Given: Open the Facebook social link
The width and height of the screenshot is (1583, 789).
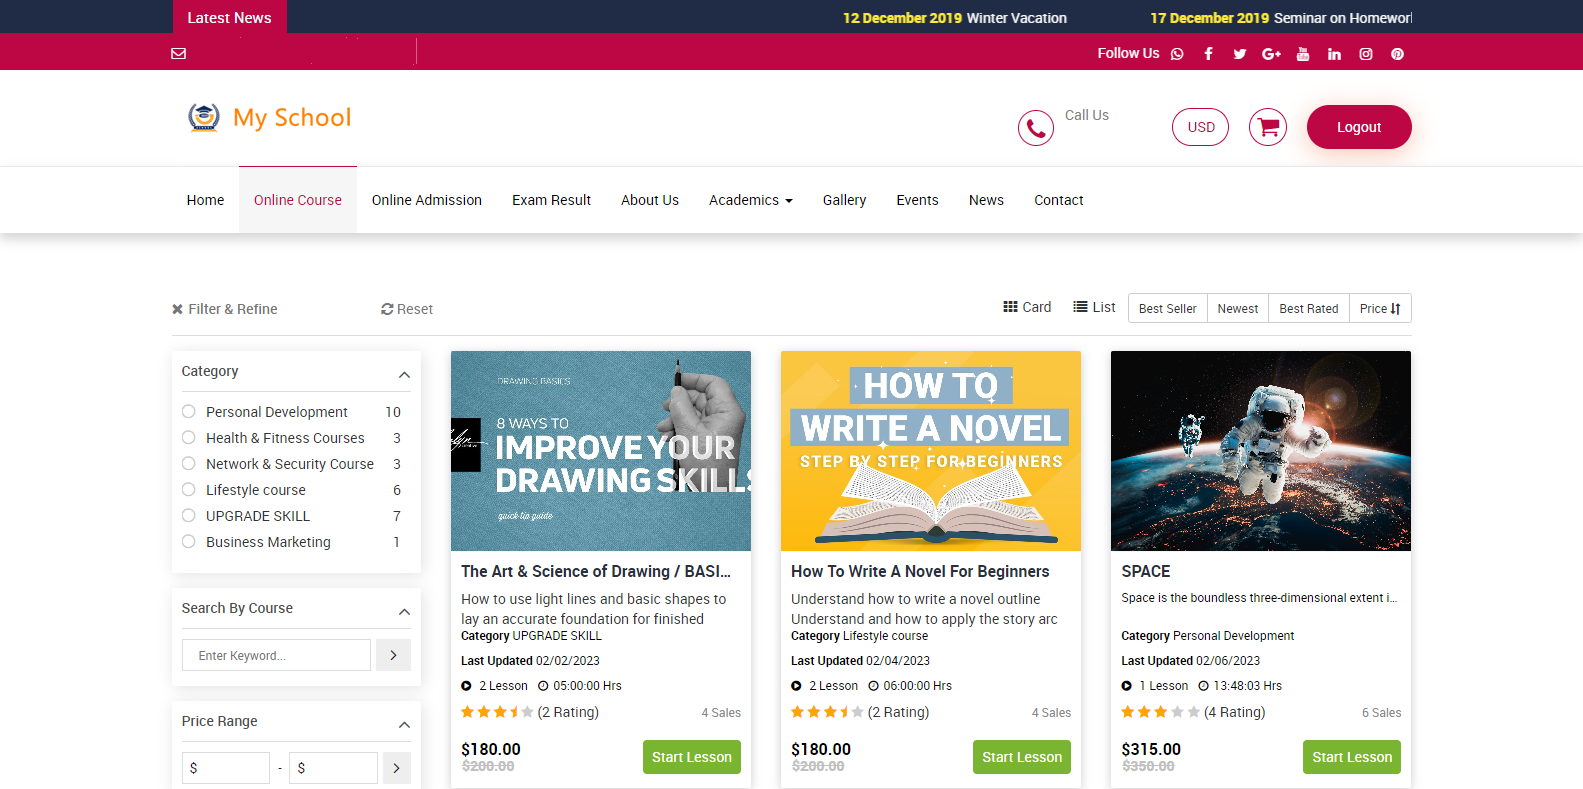Looking at the screenshot, I should click(1208, 54).
